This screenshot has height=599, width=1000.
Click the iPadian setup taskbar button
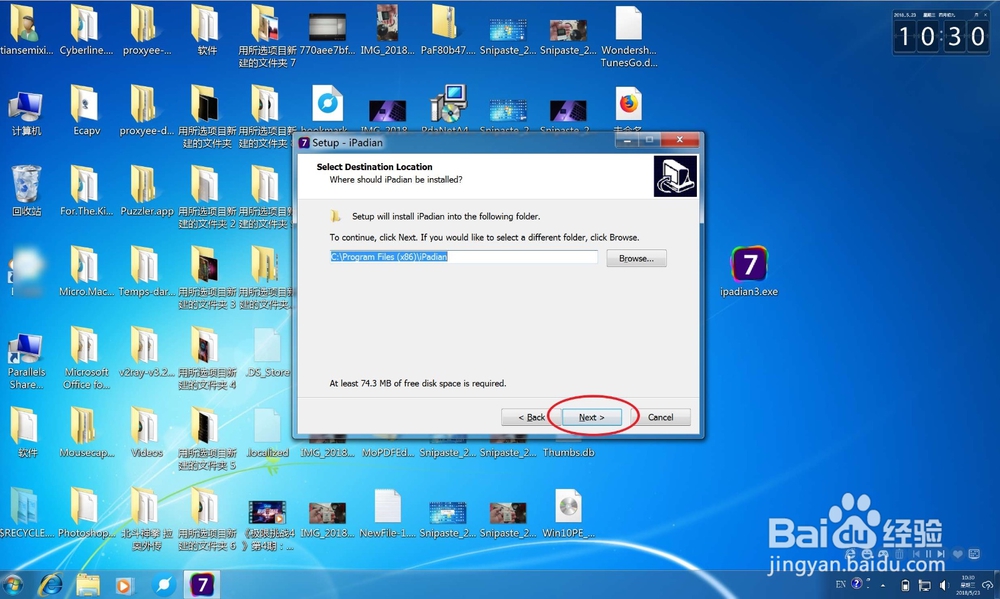tap(202, 585)
